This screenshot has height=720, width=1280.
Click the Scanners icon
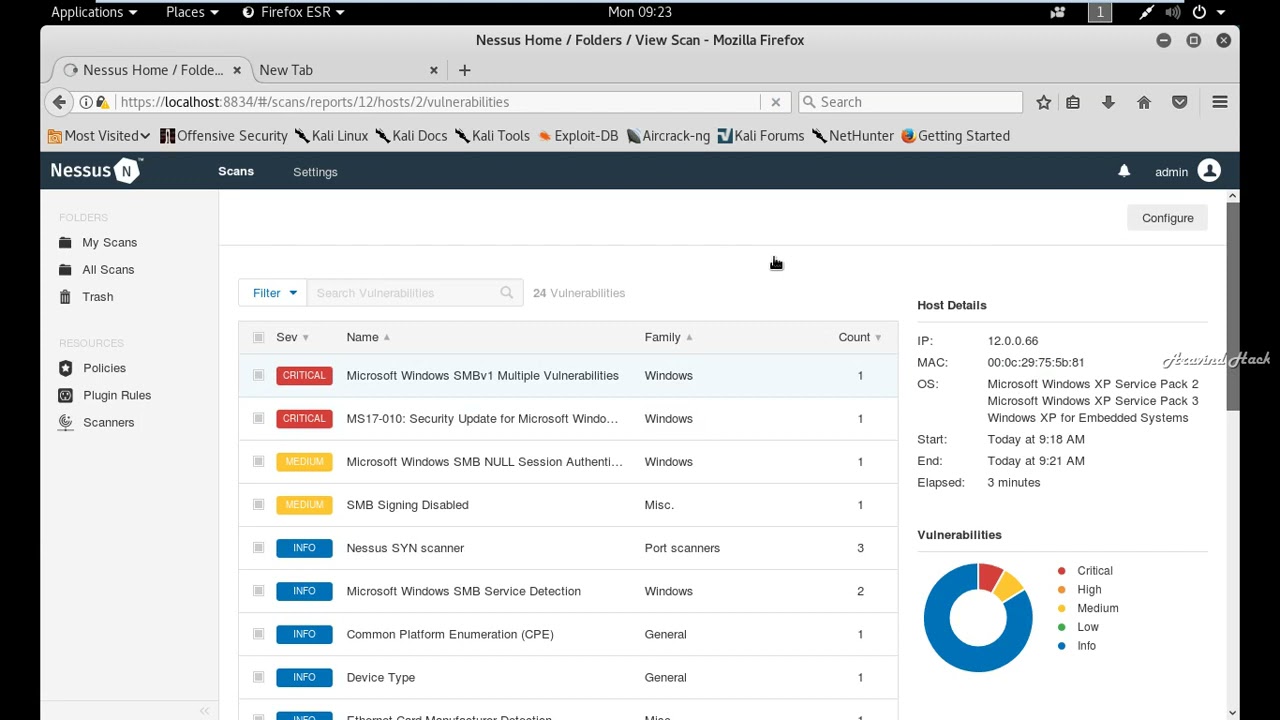pos(65,422)
